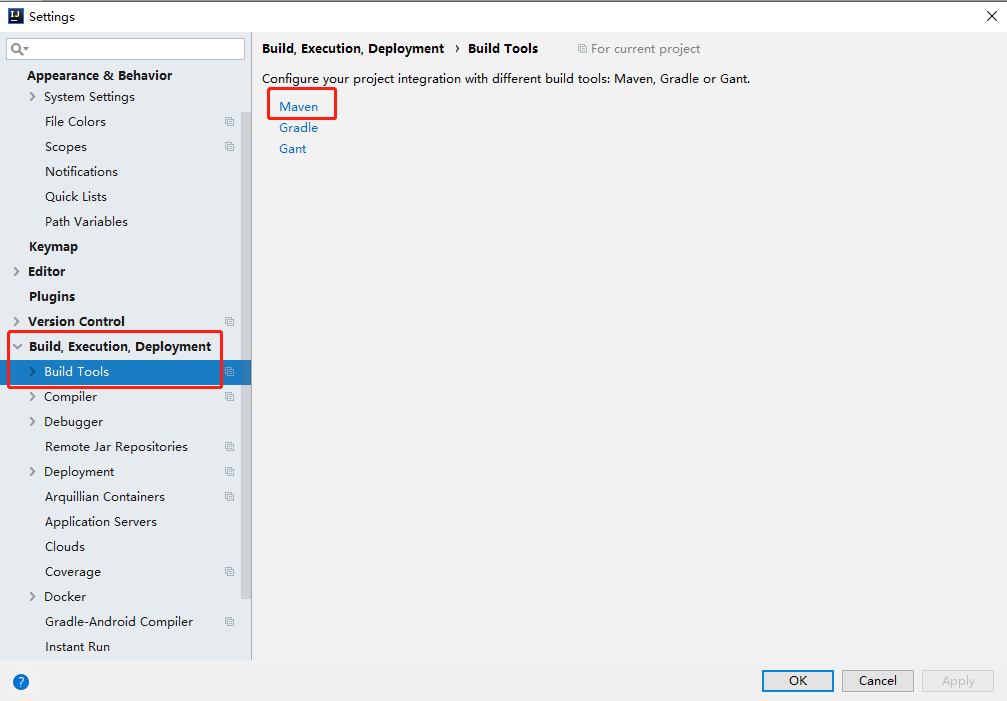Select Notifications setting
1007x701 pixels.
[x=82, y=171]
